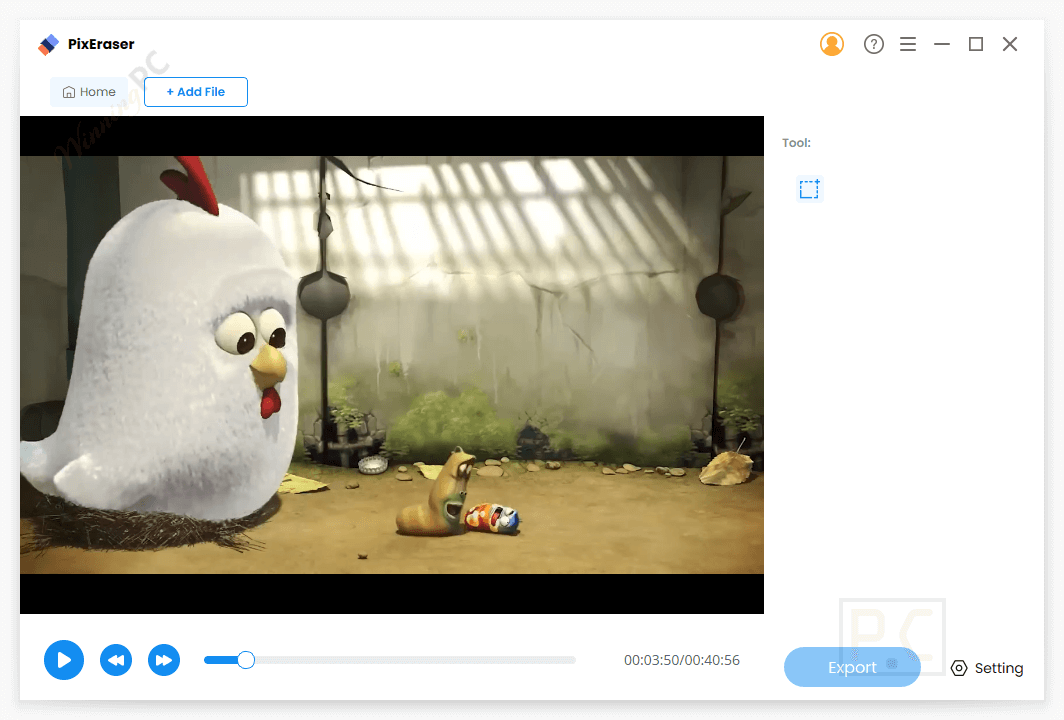Click the Export button
The width and height of the screenshot is (1064, 720).
pyautogui.click(x=852, y=667)
